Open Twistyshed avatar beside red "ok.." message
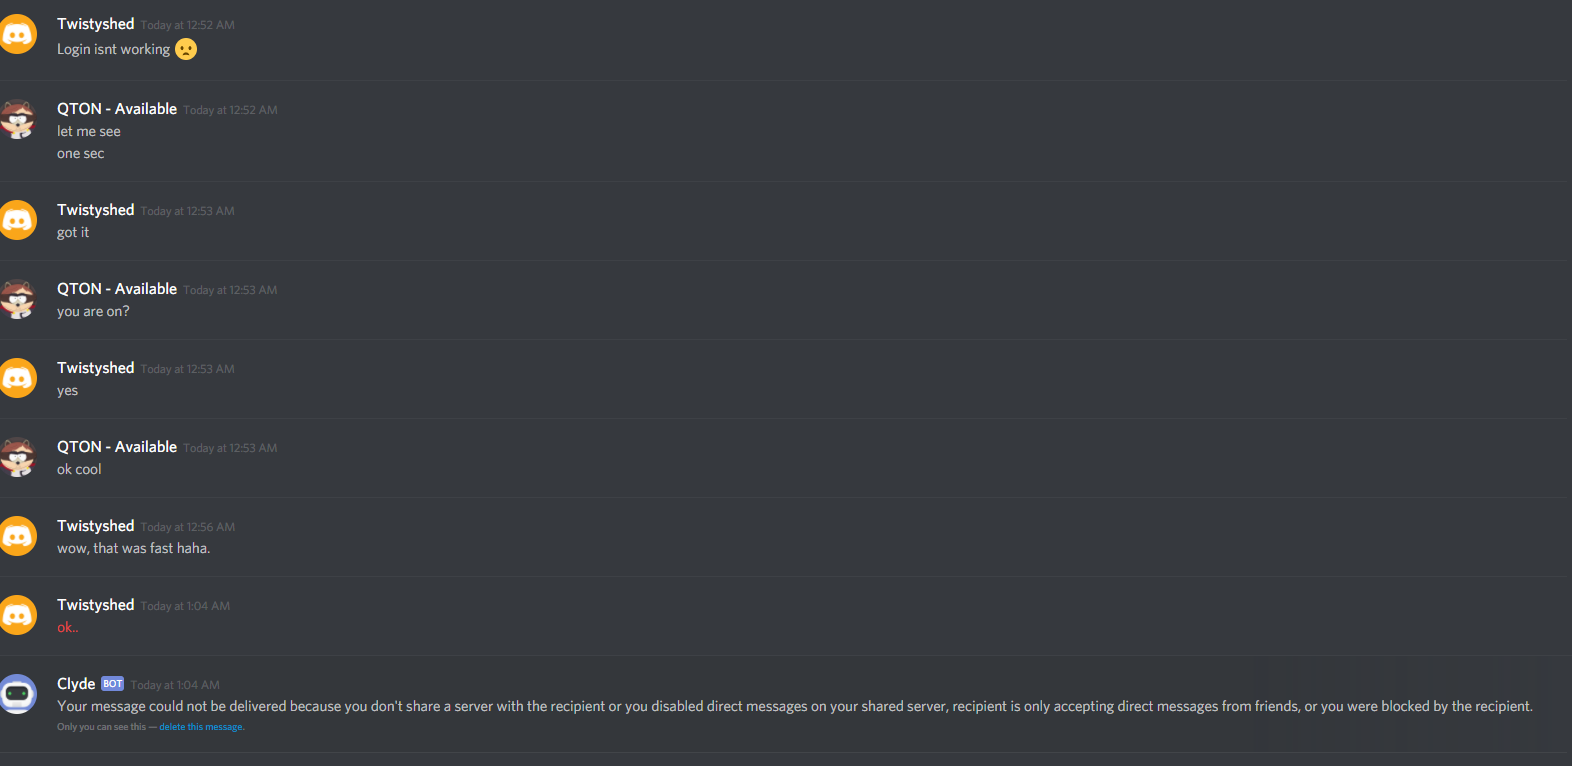Viewport: 1572px width, 766px height. [17, 615]
